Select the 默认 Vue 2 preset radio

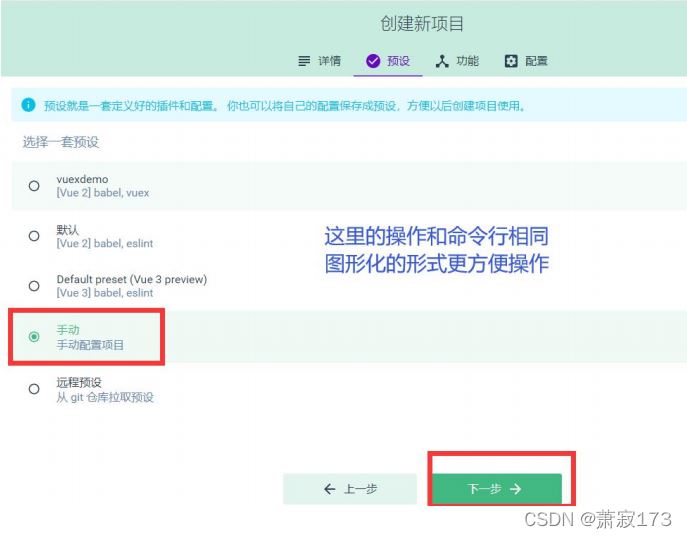tap(34, 236)
